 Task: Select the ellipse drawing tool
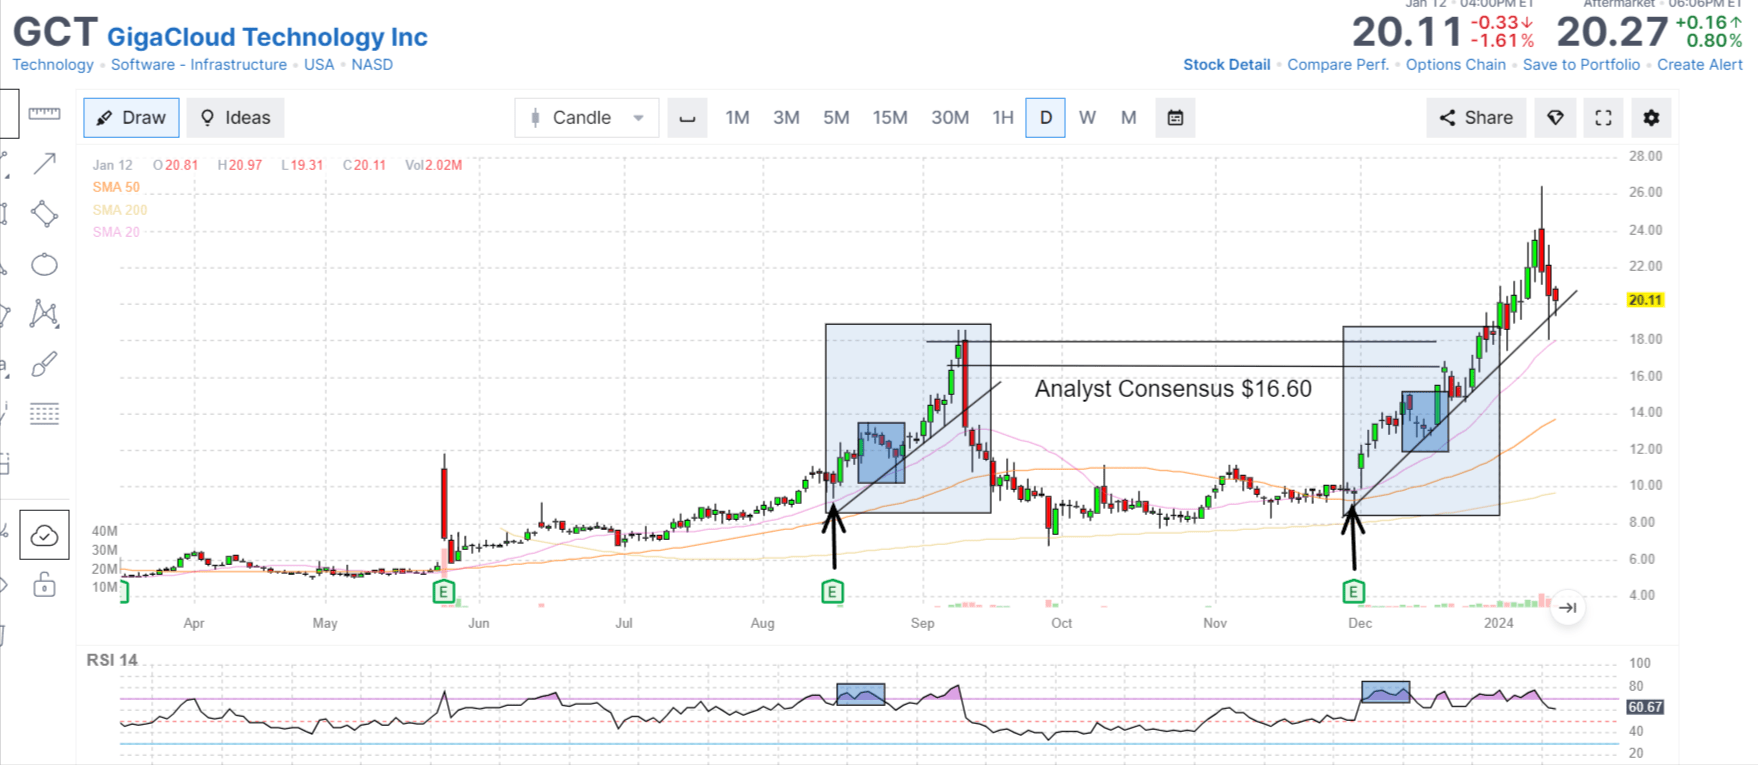pyautogui.click(x=44, y=264)
